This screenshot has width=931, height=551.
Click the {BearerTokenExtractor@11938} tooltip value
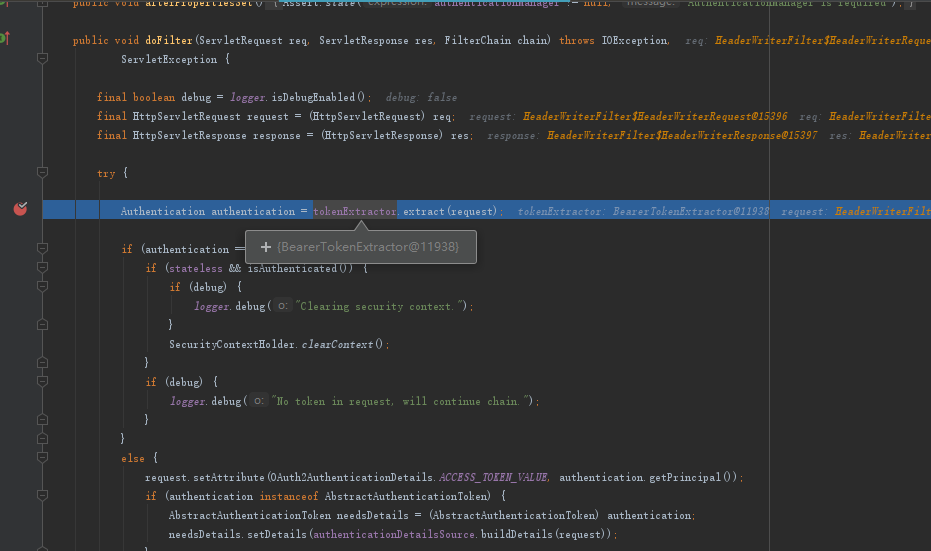point(368,246)
